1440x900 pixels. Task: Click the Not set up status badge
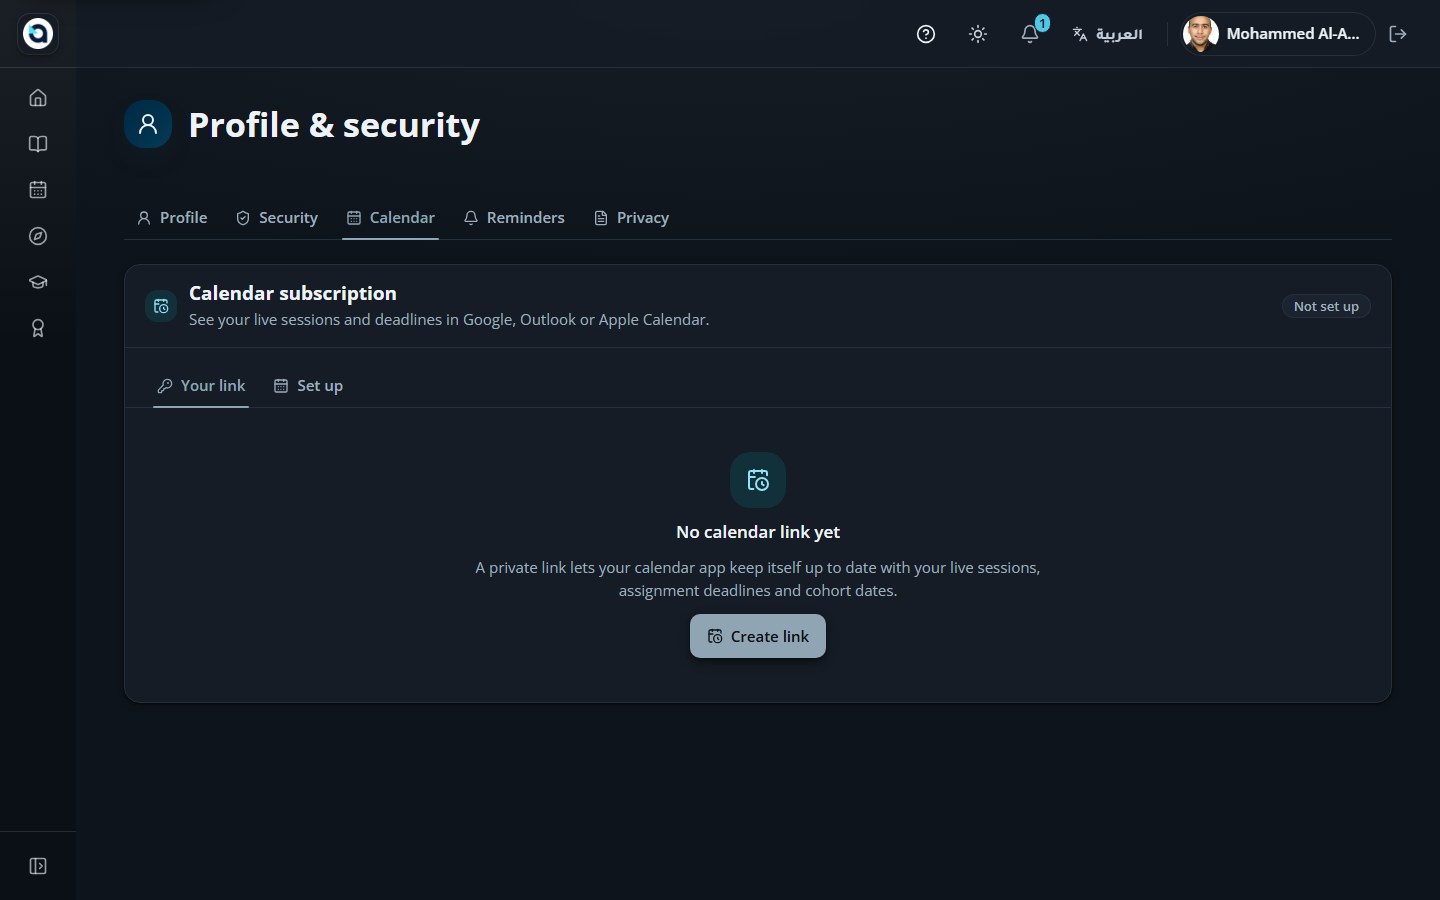(x=1326, y=306)
